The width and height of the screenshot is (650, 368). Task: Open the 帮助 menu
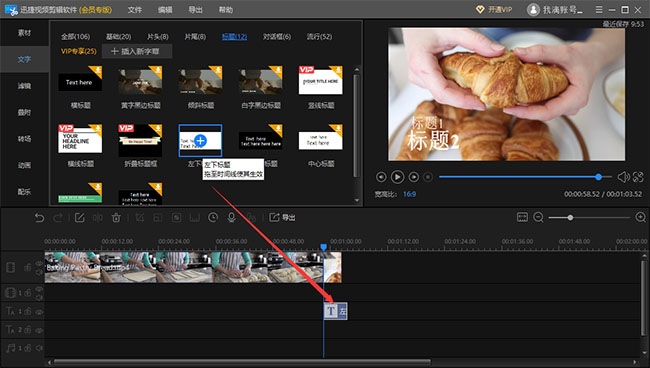pos(226,10)
